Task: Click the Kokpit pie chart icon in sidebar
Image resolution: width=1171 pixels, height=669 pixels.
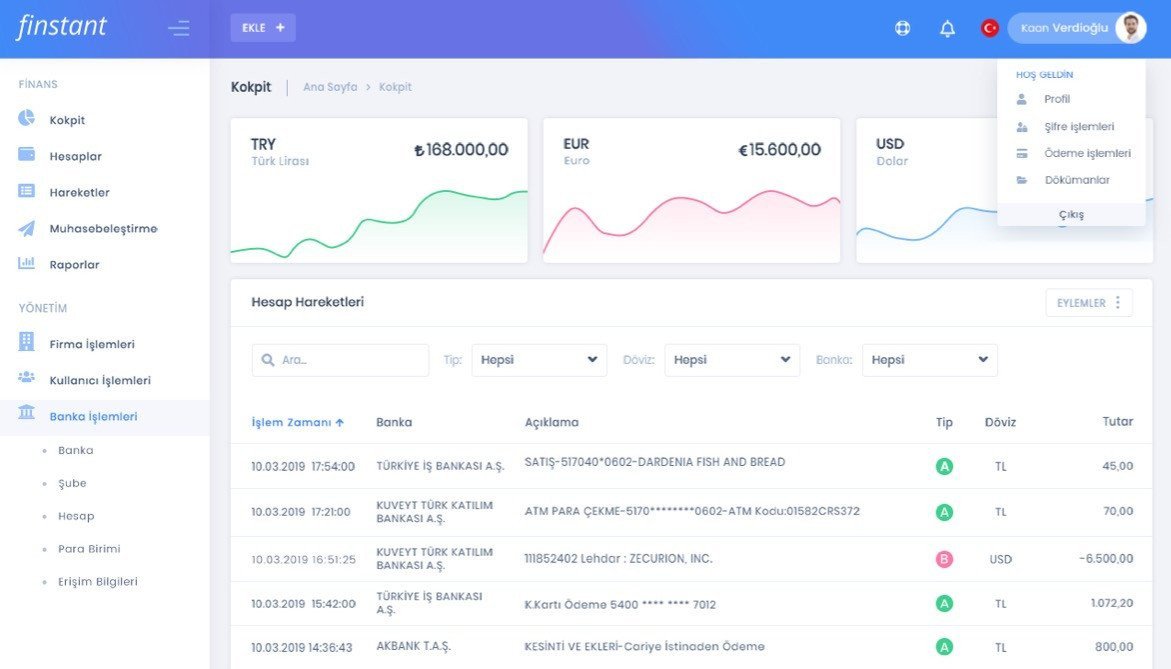Action: pos(27,119)
